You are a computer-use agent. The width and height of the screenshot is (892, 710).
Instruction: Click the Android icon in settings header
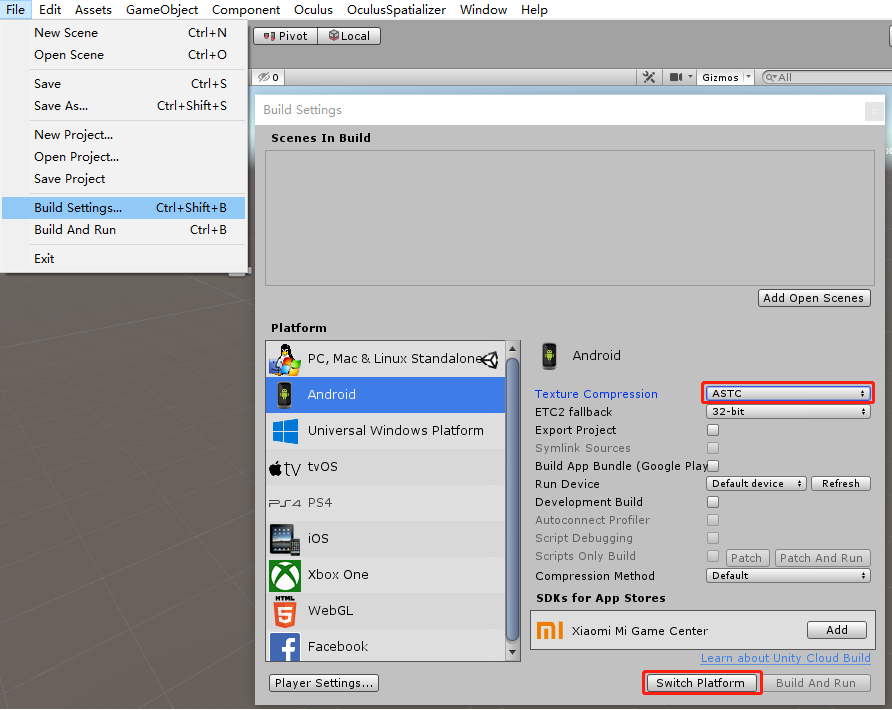click(549, 356)
